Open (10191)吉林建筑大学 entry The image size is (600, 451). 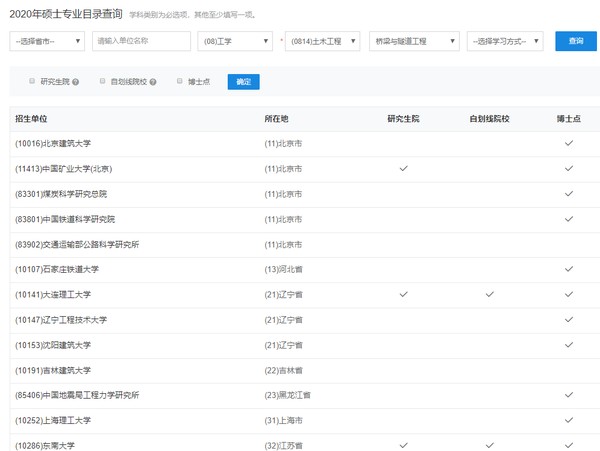(x=53, y=370)
